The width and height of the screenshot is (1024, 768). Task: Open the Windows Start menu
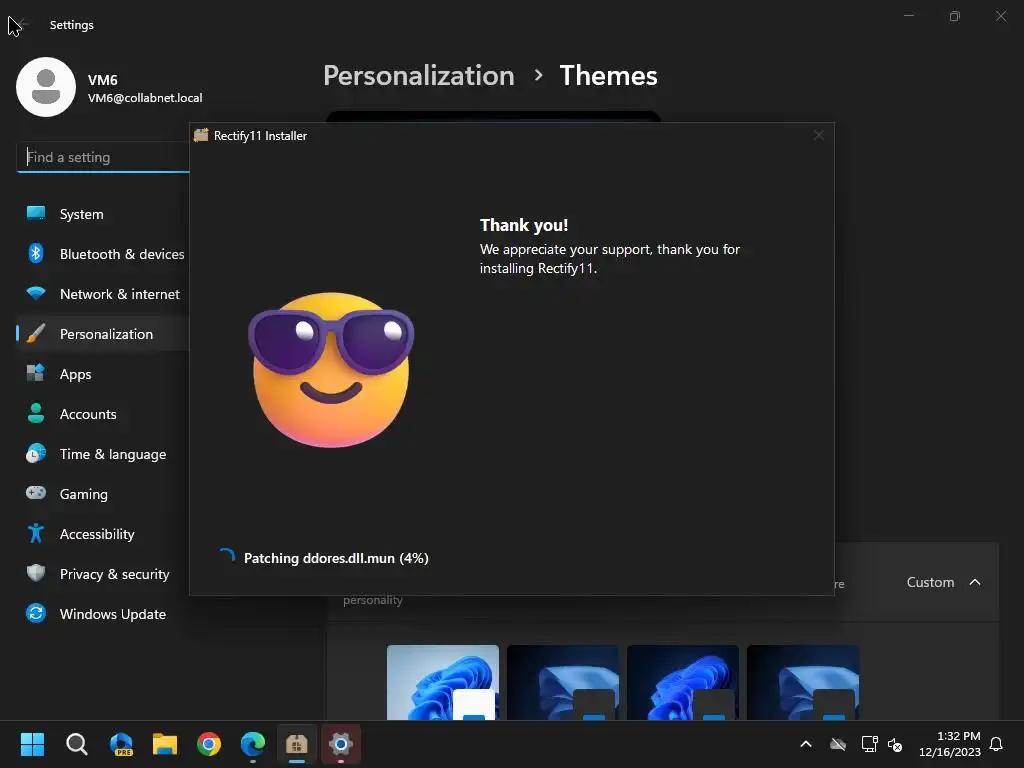tap(32, 744)
